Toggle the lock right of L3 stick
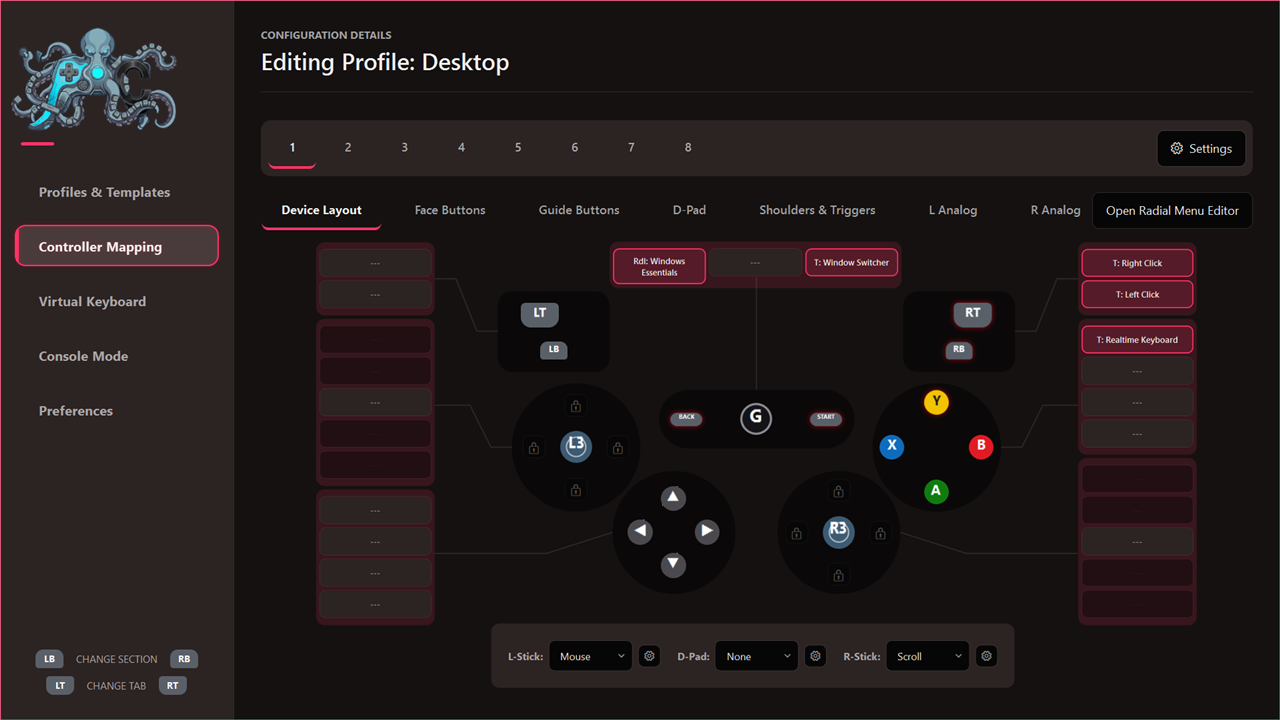Image resolution: width=1280 pixels, height=720 pixels. (x=618, y=448)
